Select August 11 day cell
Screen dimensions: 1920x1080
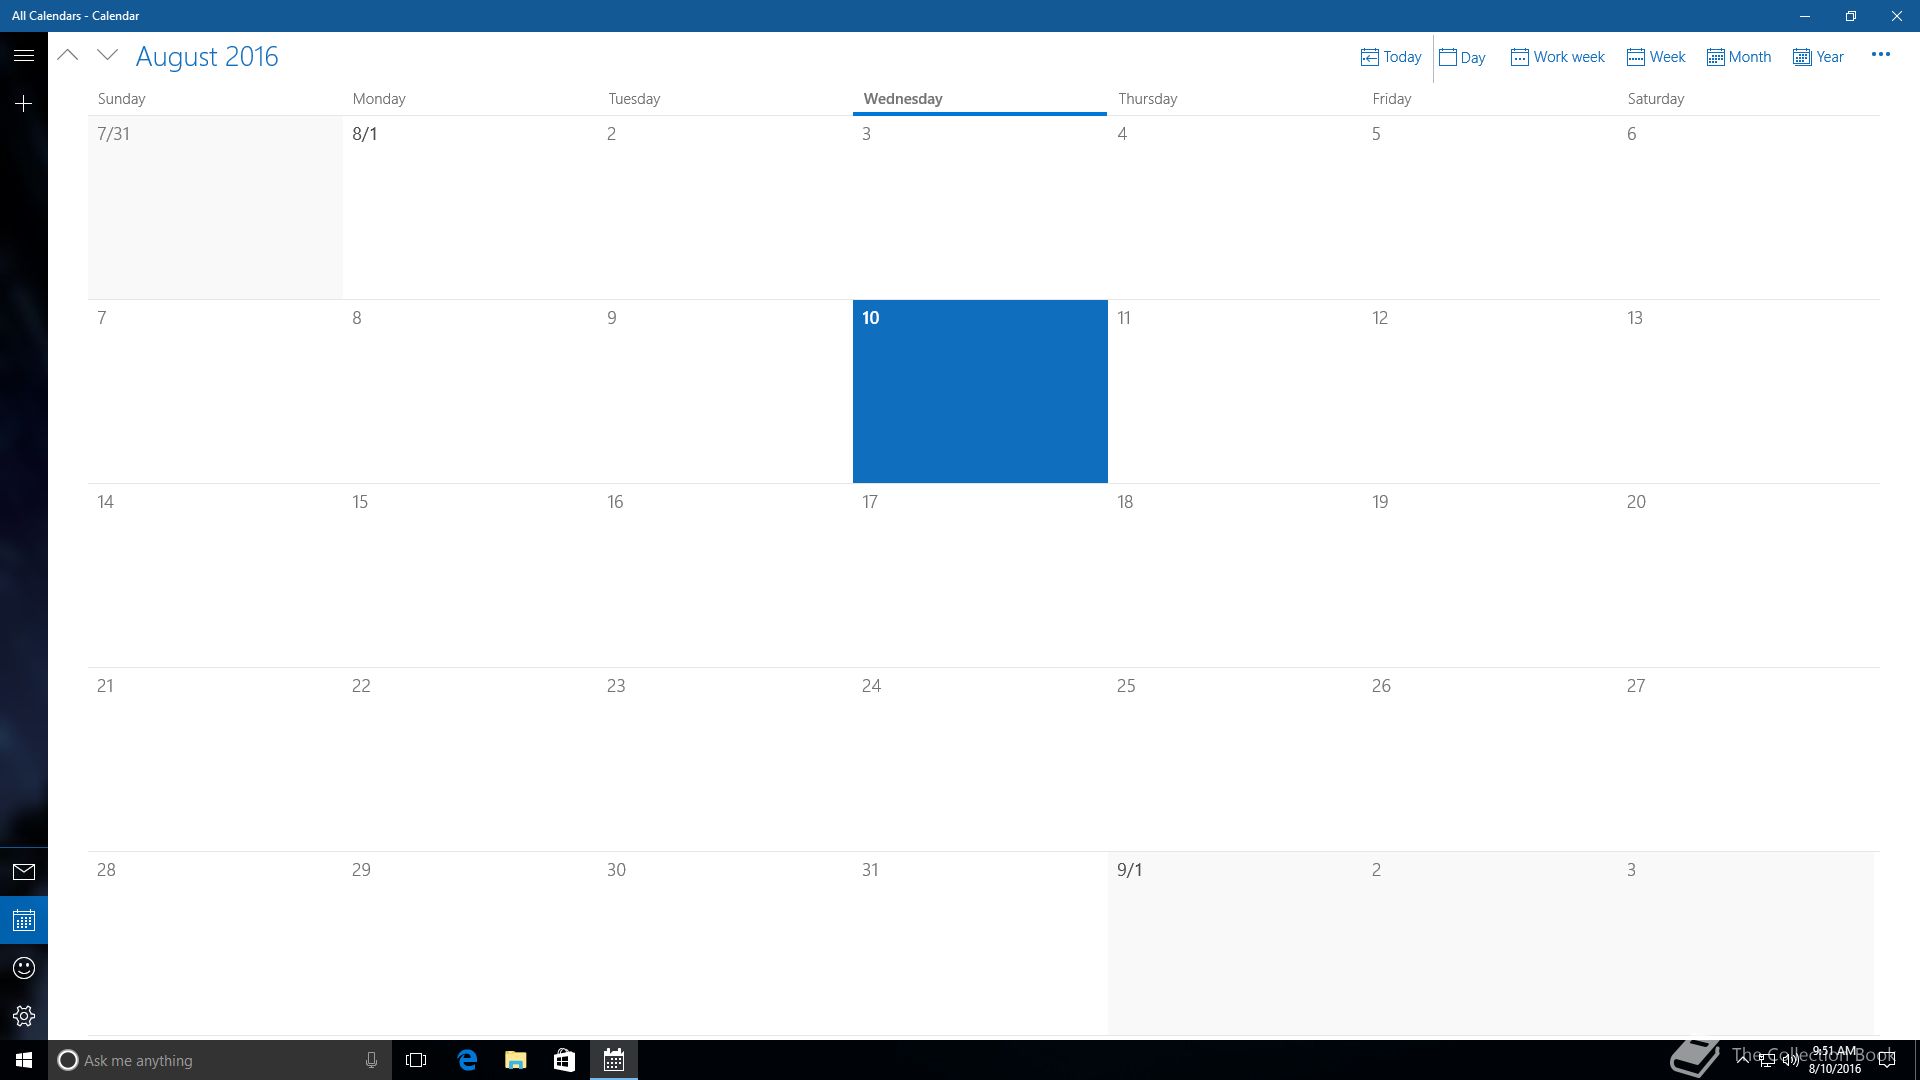click(x=1235, y=391)
